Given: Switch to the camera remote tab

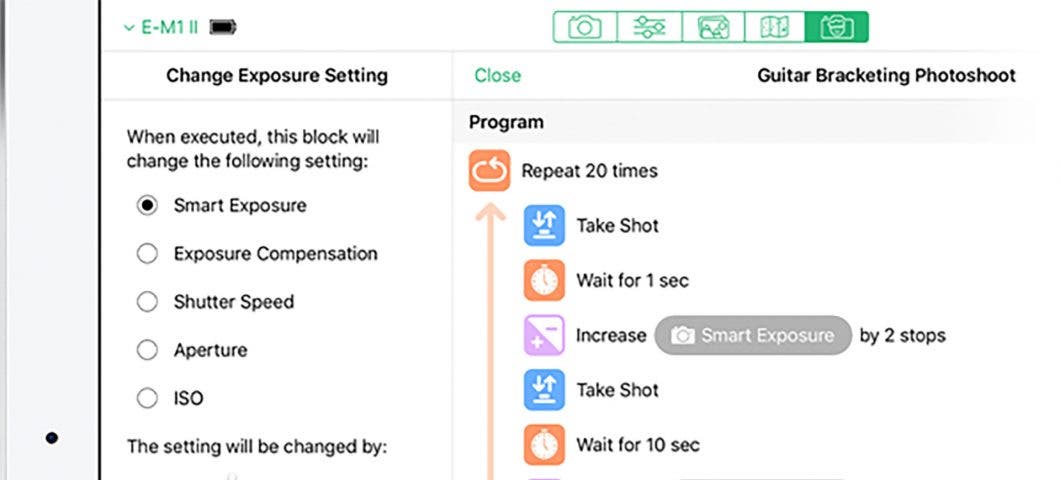Looking at the screenshot, I should pyautogui.click(x=585, y=28).
